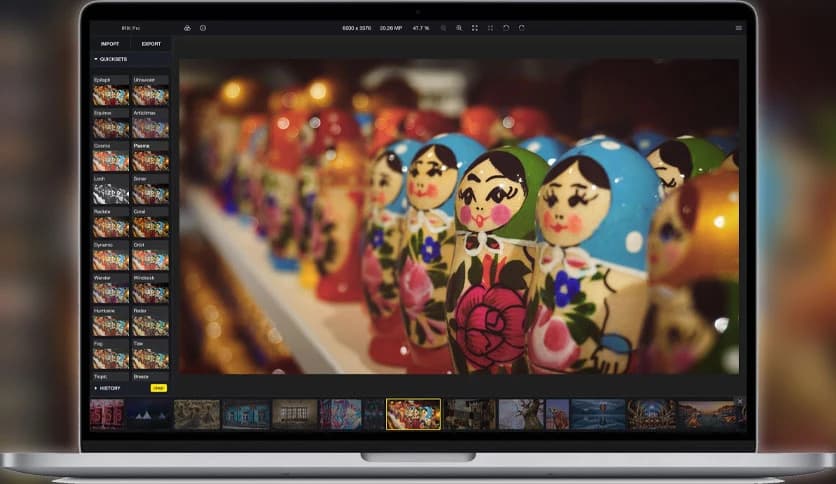
Task: Click the main nesting dolls preview image
Action: (459, 216)
